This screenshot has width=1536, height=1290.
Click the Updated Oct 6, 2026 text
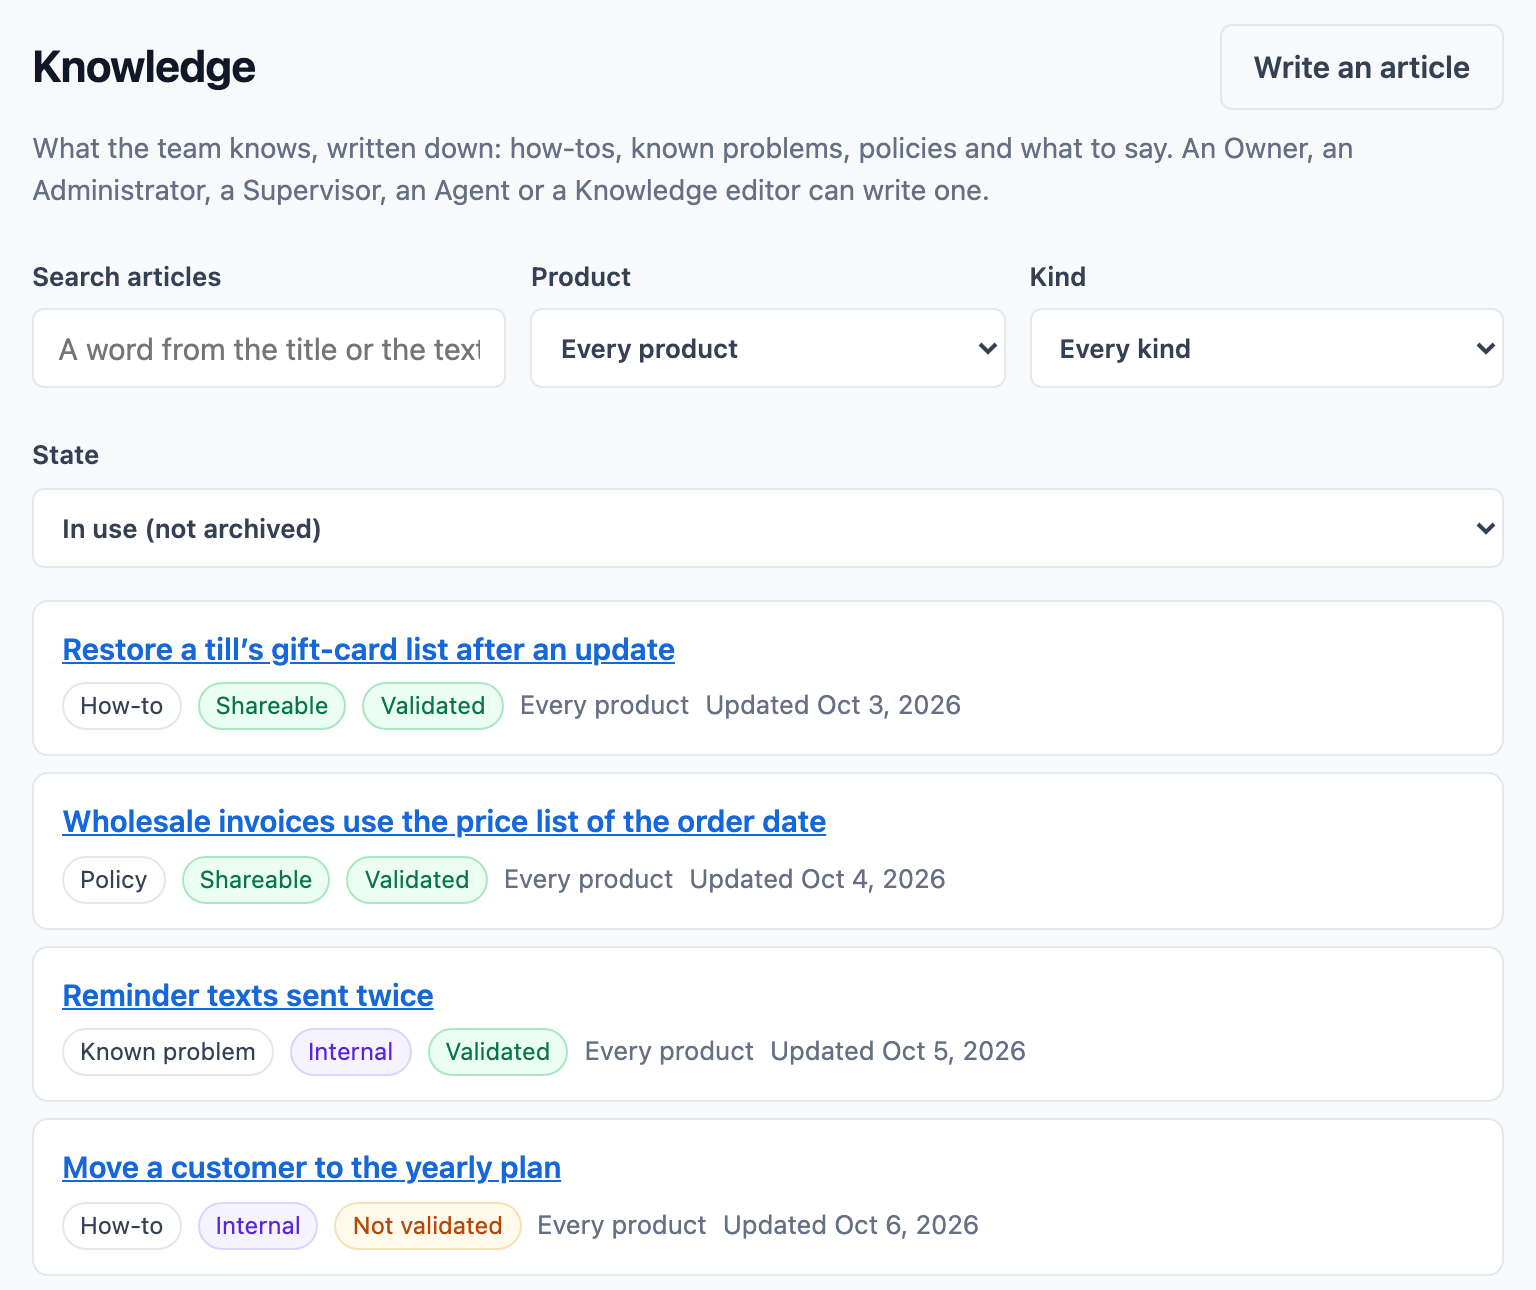tap(851, 1226)
